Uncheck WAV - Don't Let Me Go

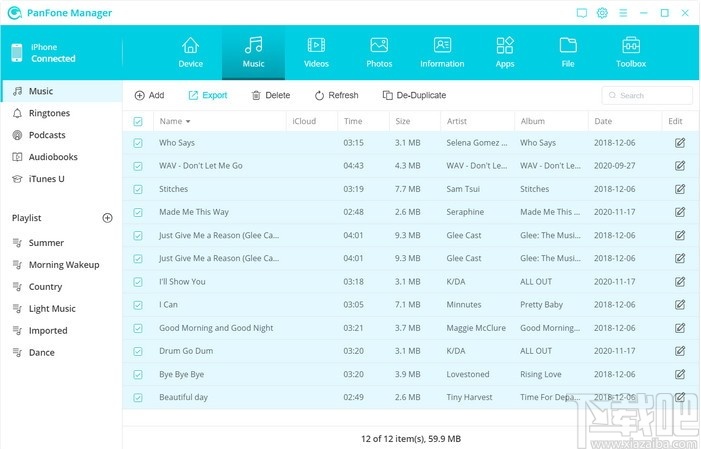pos(138,166)
